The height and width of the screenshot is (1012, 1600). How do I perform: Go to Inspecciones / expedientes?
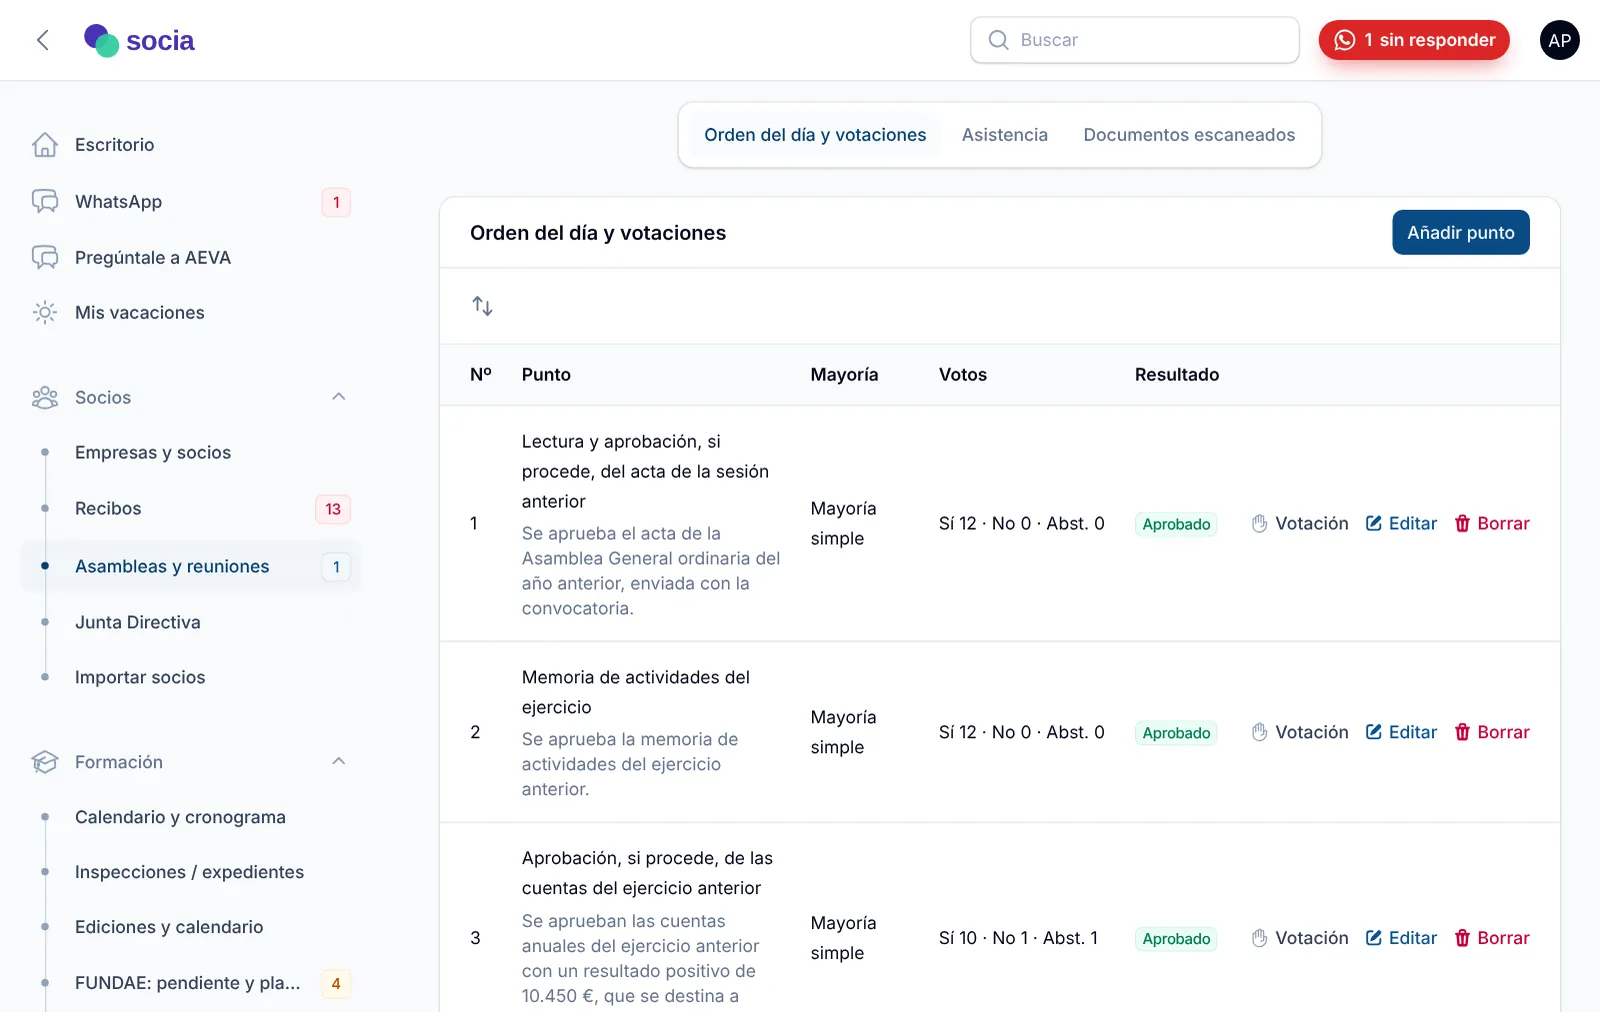[189, 873]
